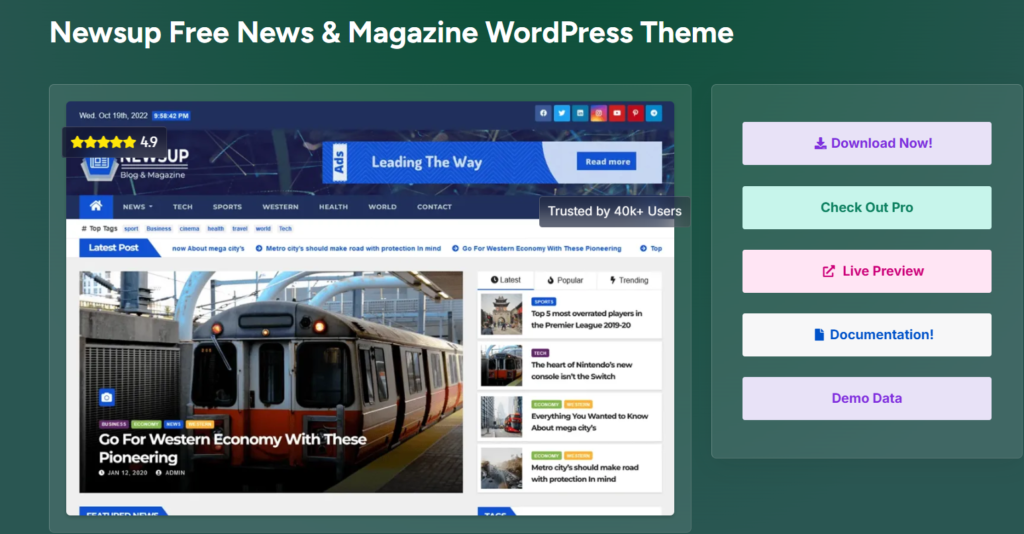Viewport: 1024px width, 534px height.
Task: Click the camera icon on the train image
Action: [x=107, y=397]
